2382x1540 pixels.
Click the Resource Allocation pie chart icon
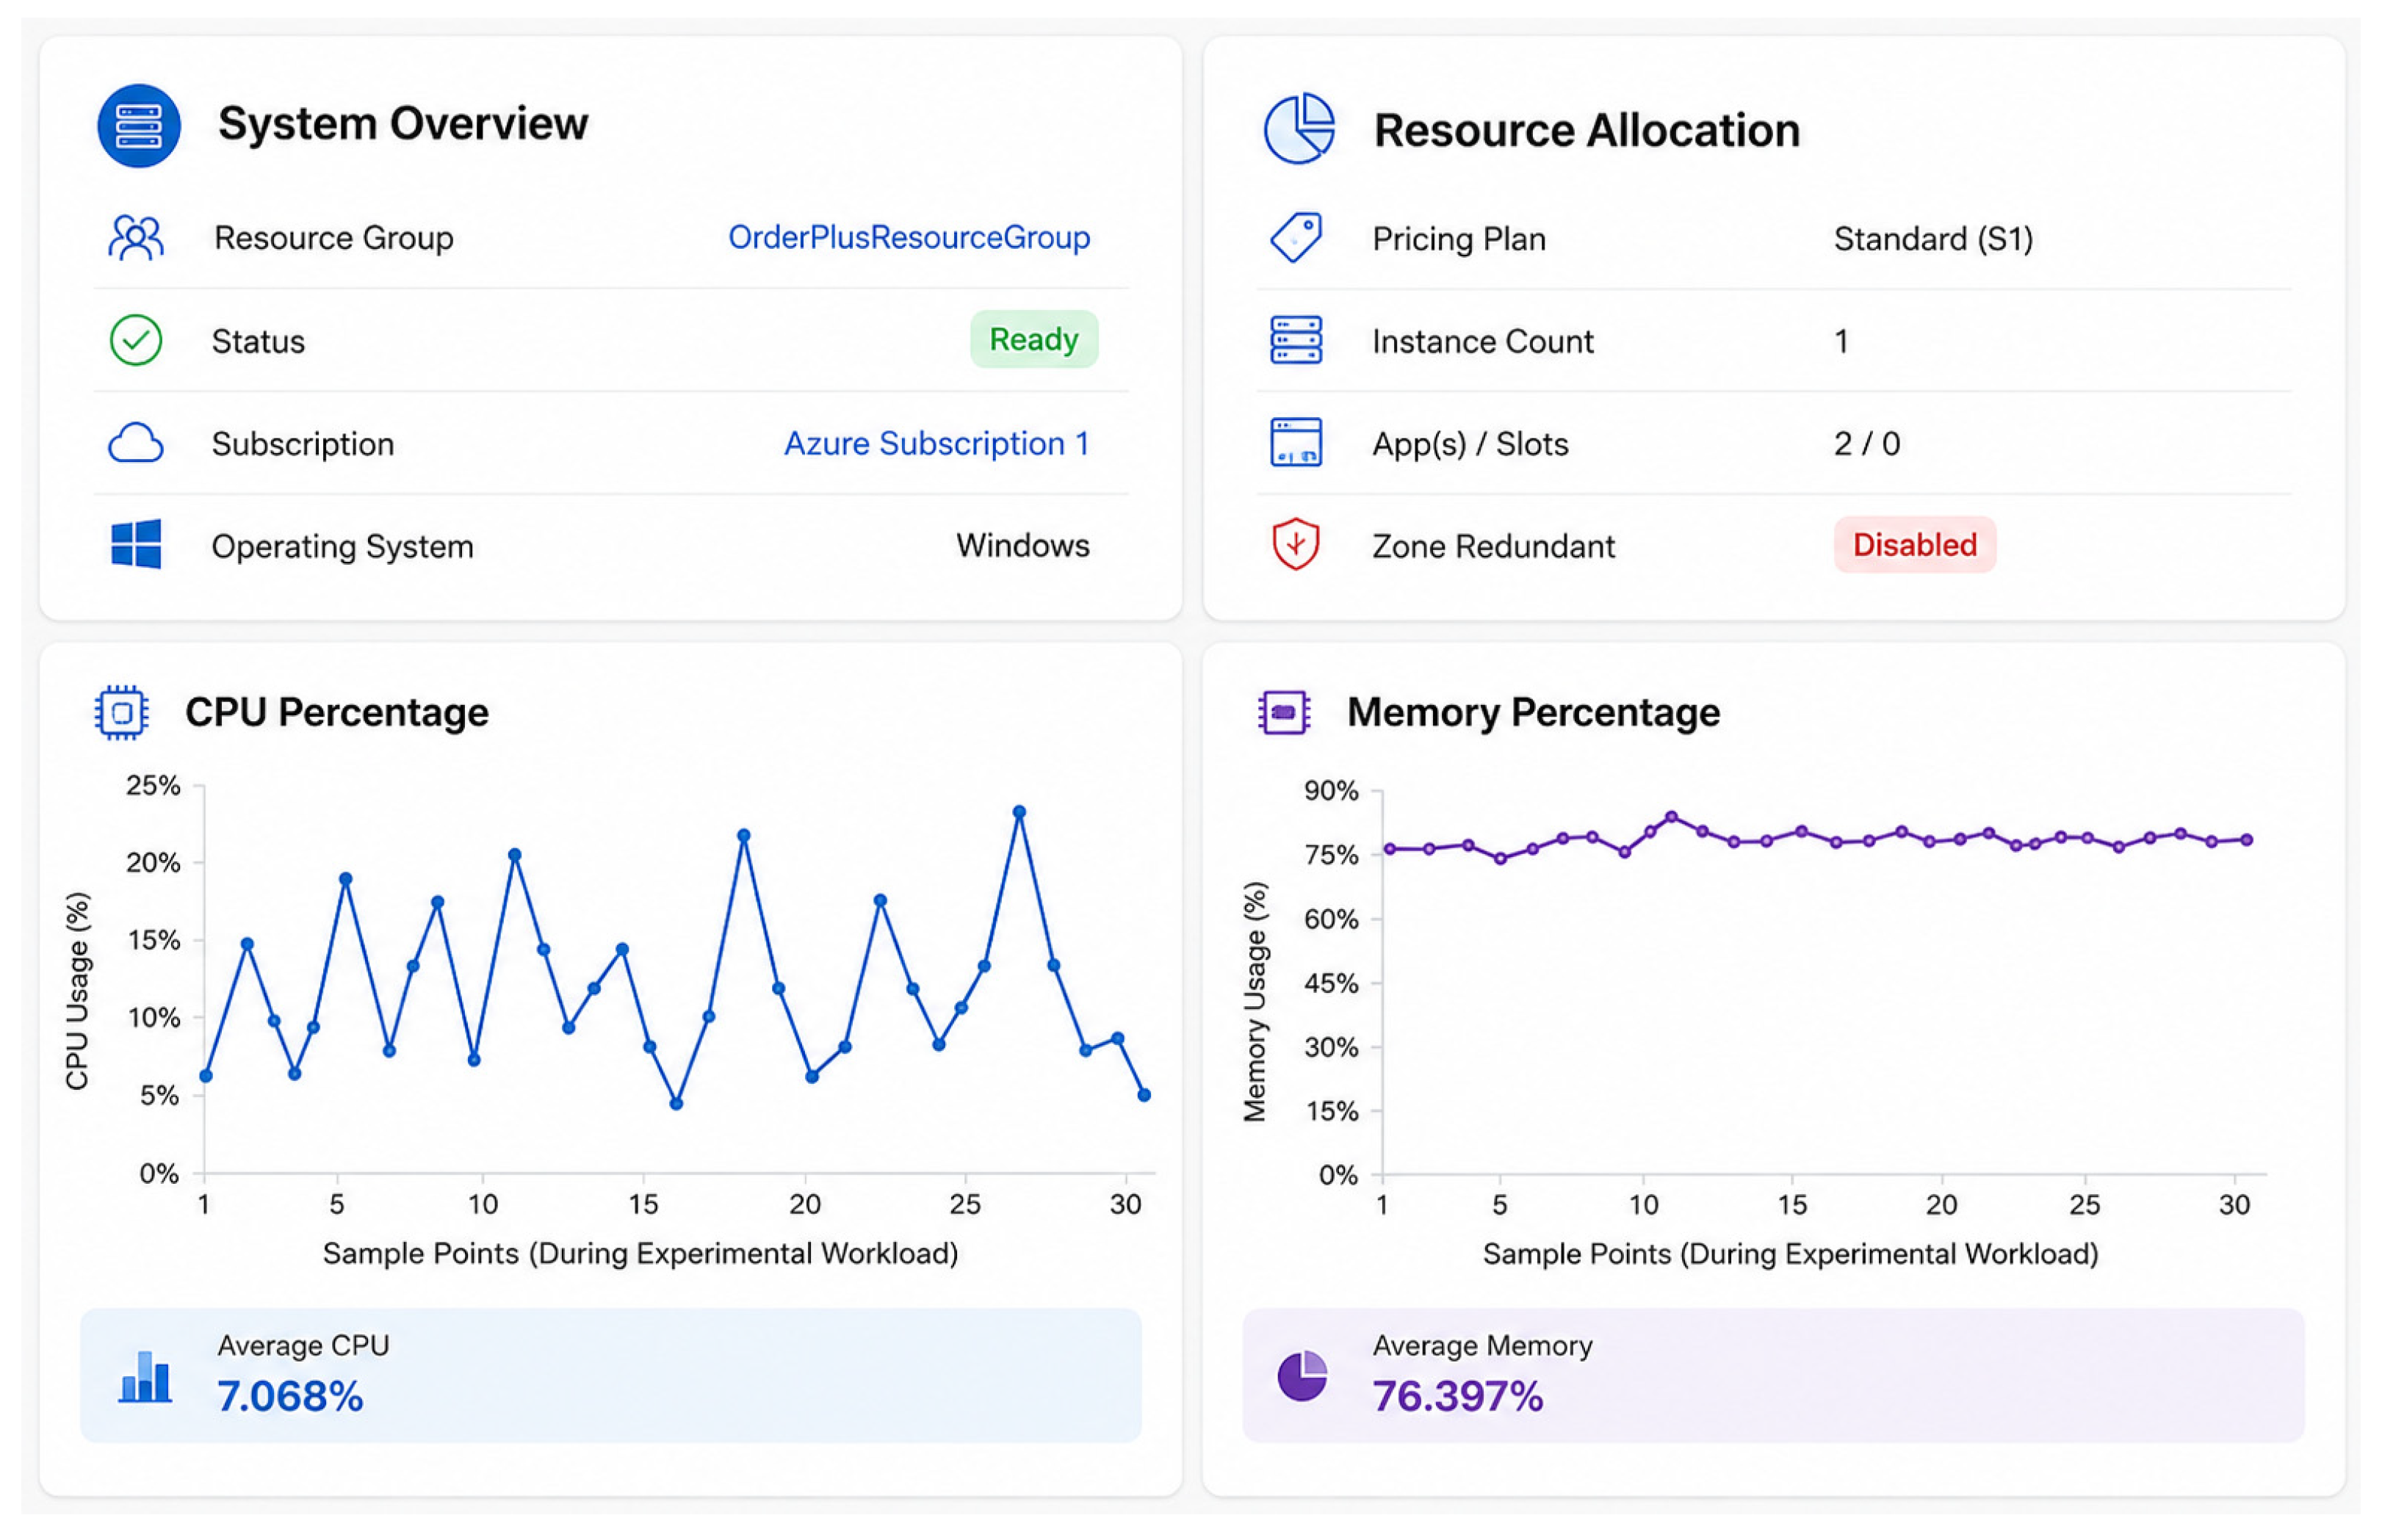click(x=1299, y=128)
